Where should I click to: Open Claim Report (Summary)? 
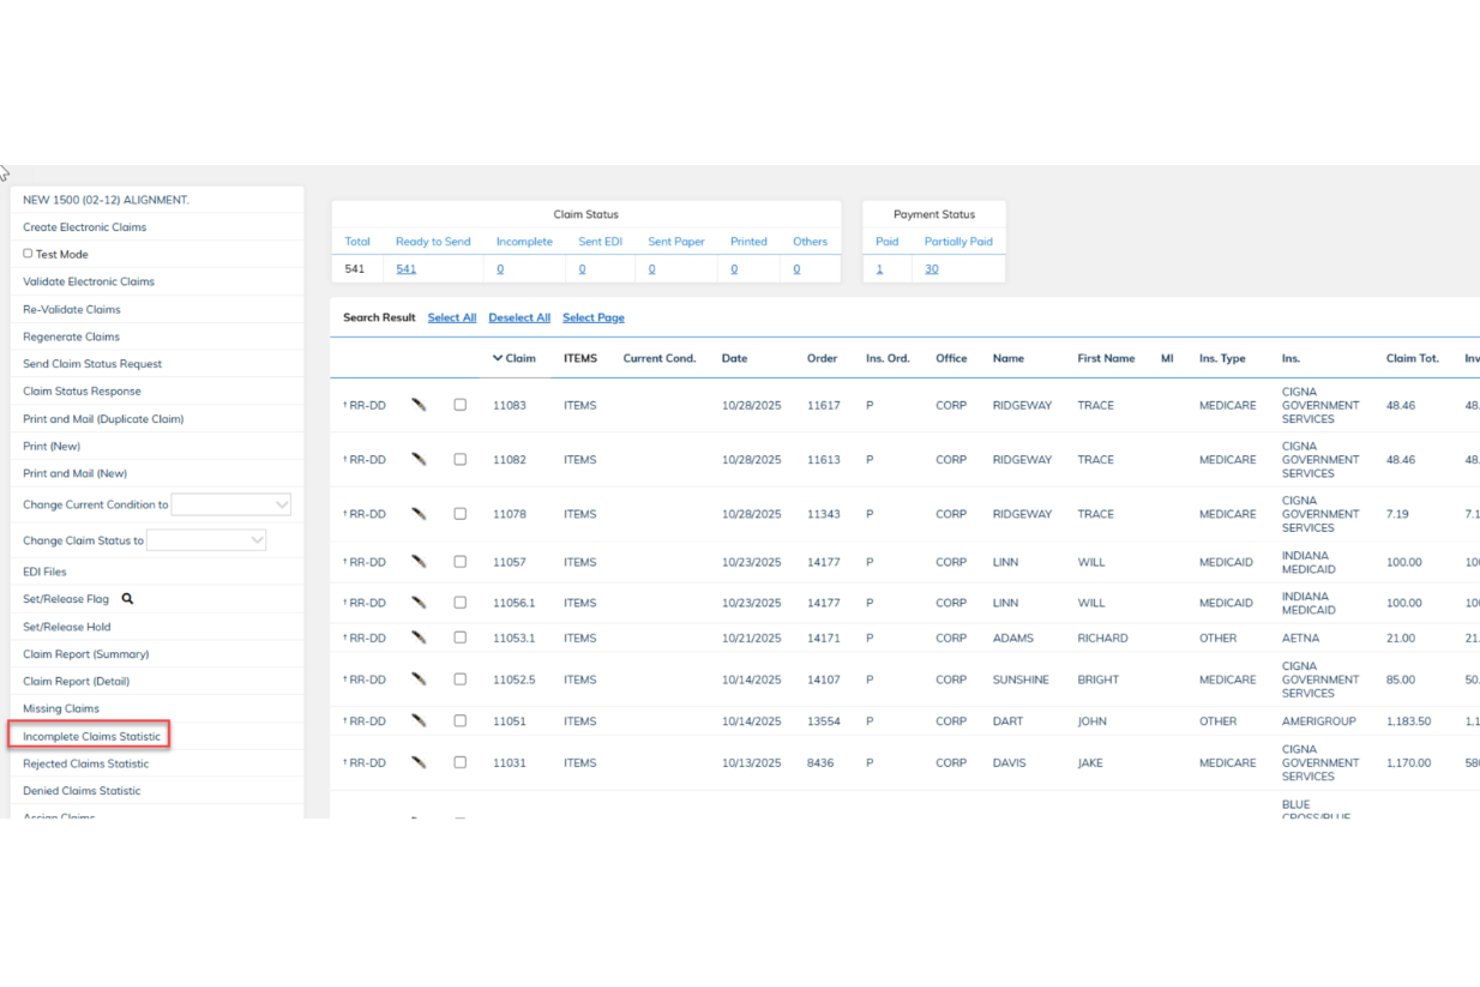[x=86, y=654]
